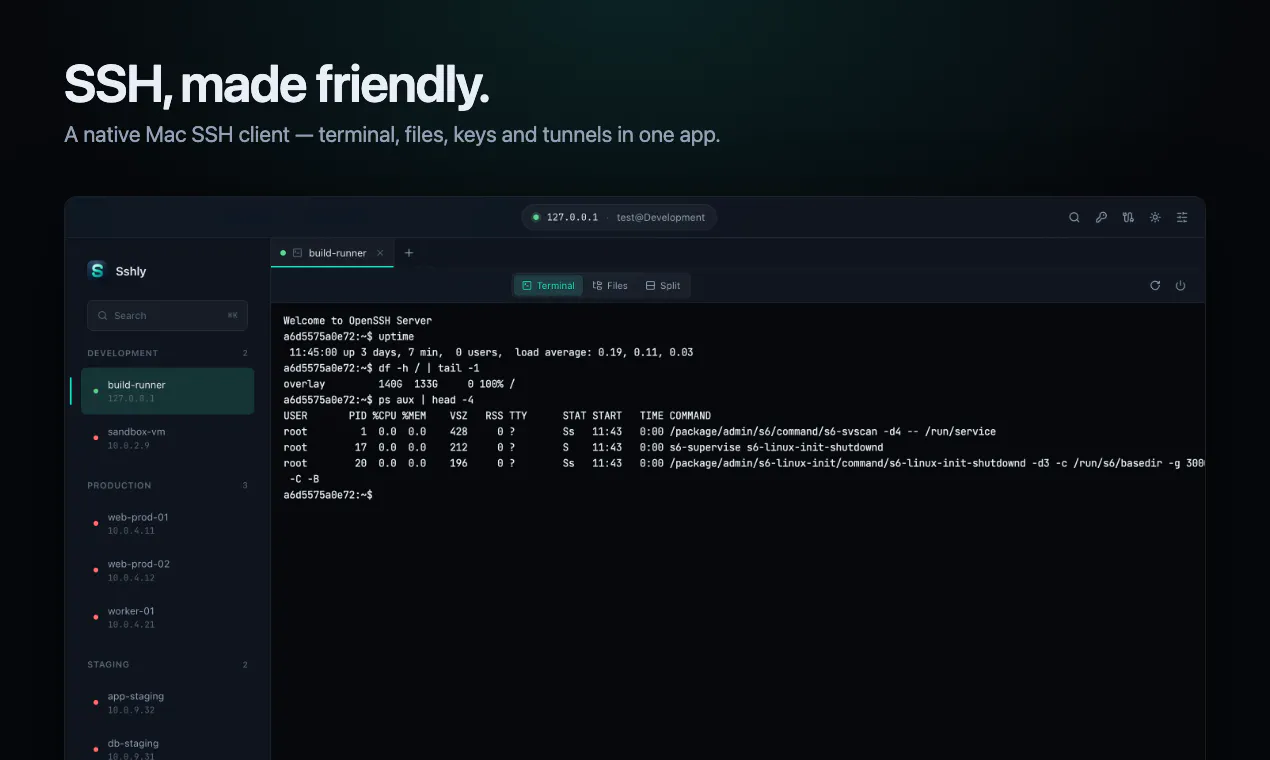
Task: Click the s6-supervise process row
Action: click(583, 447)
